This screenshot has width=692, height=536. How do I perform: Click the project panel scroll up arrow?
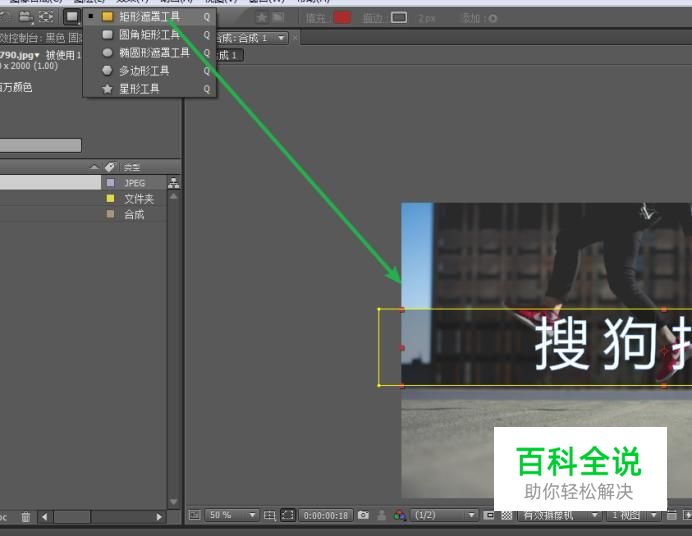[173, 196]
